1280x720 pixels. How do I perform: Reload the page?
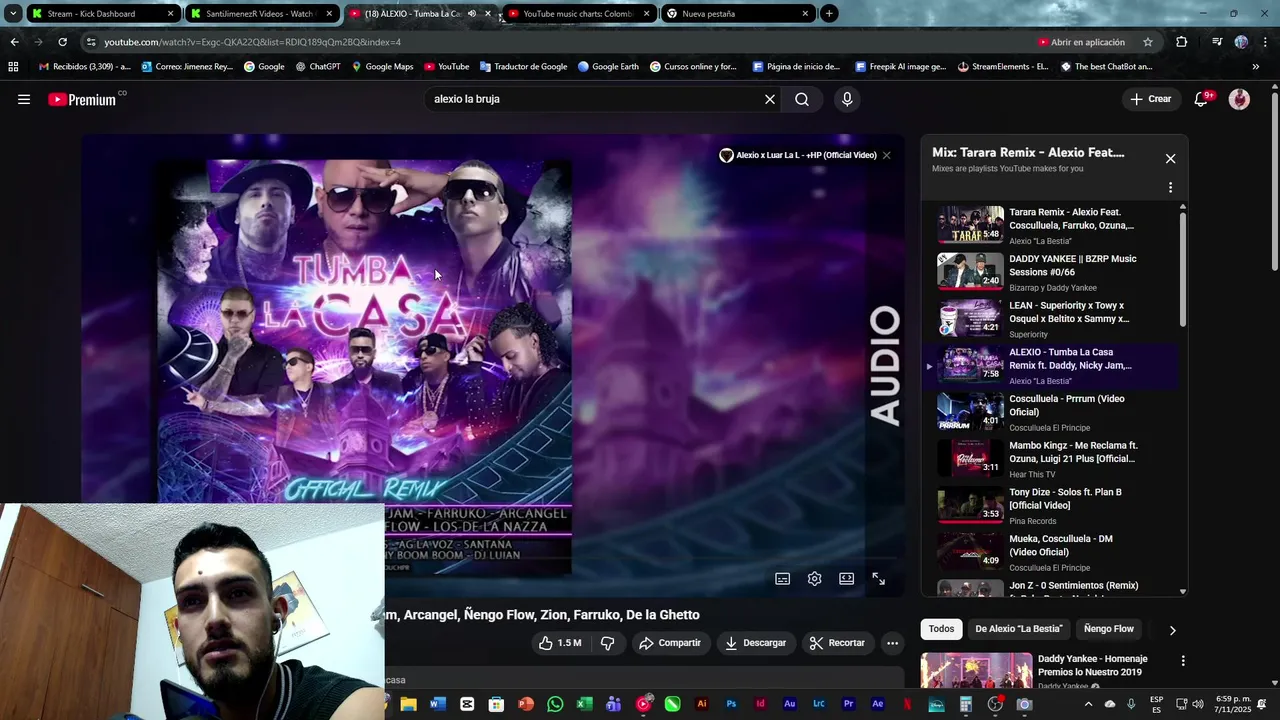(62, 42)
